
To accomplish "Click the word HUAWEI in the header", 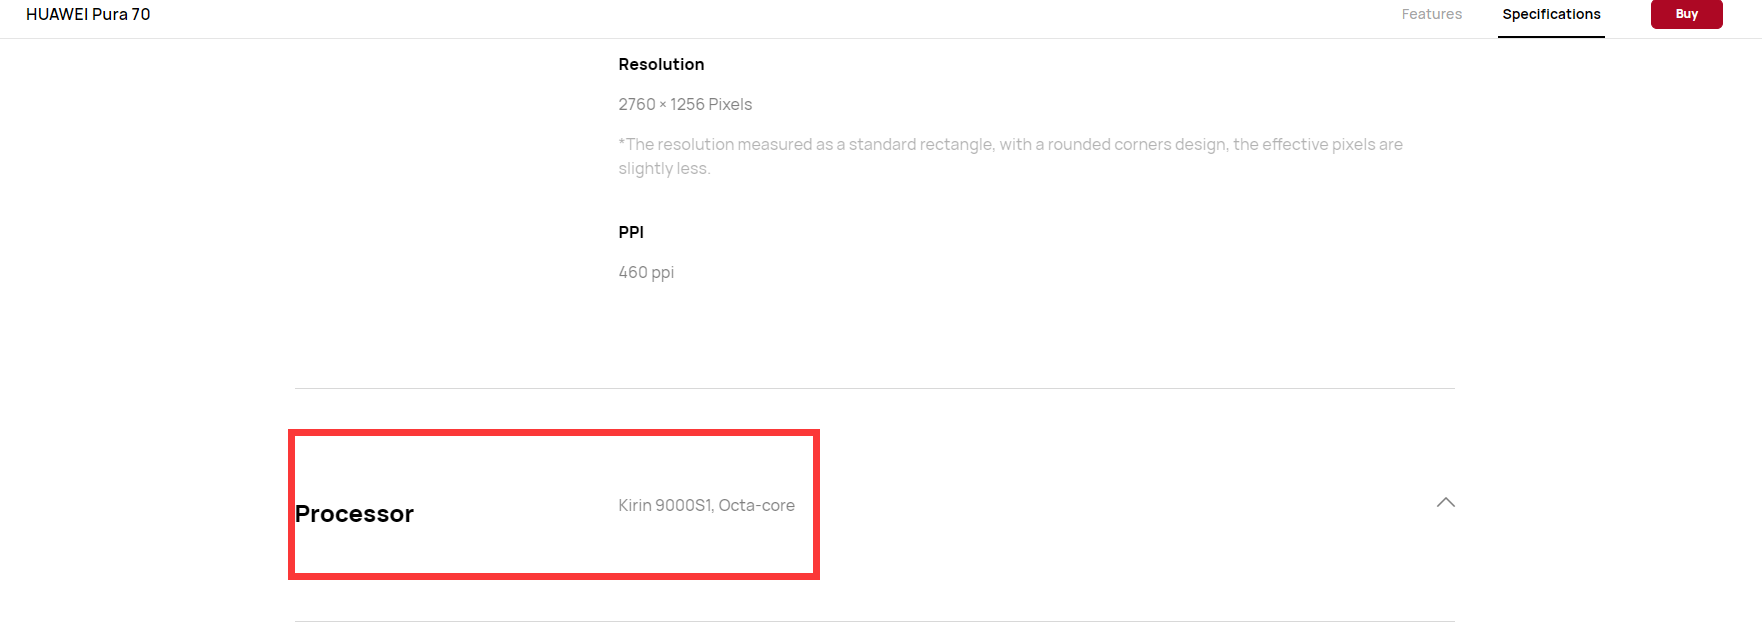I will coord(57,14).
